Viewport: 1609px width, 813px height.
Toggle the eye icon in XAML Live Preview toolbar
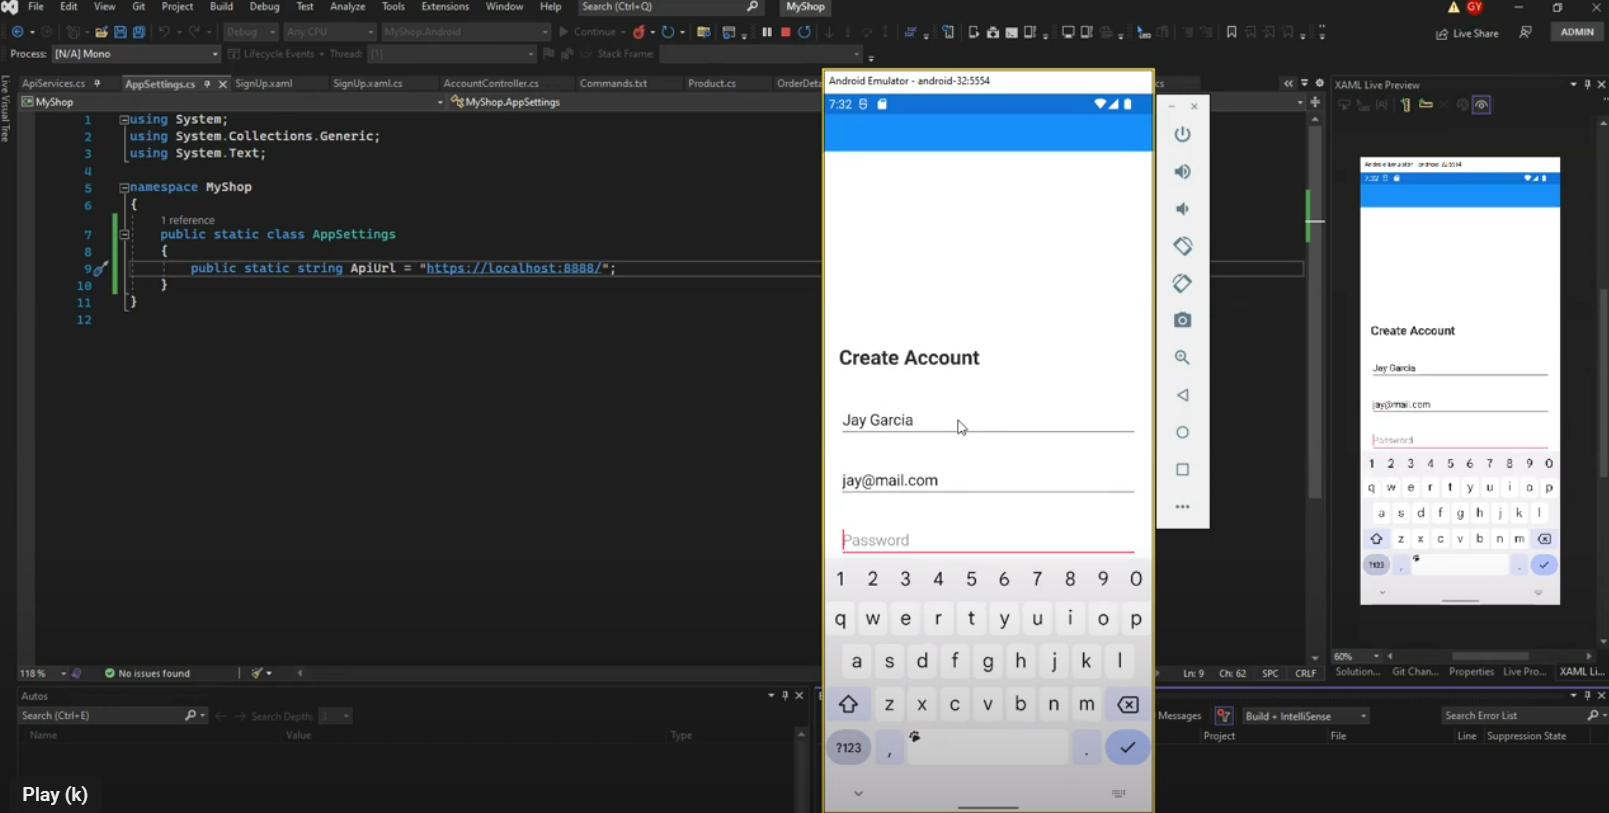(1481, 105)
